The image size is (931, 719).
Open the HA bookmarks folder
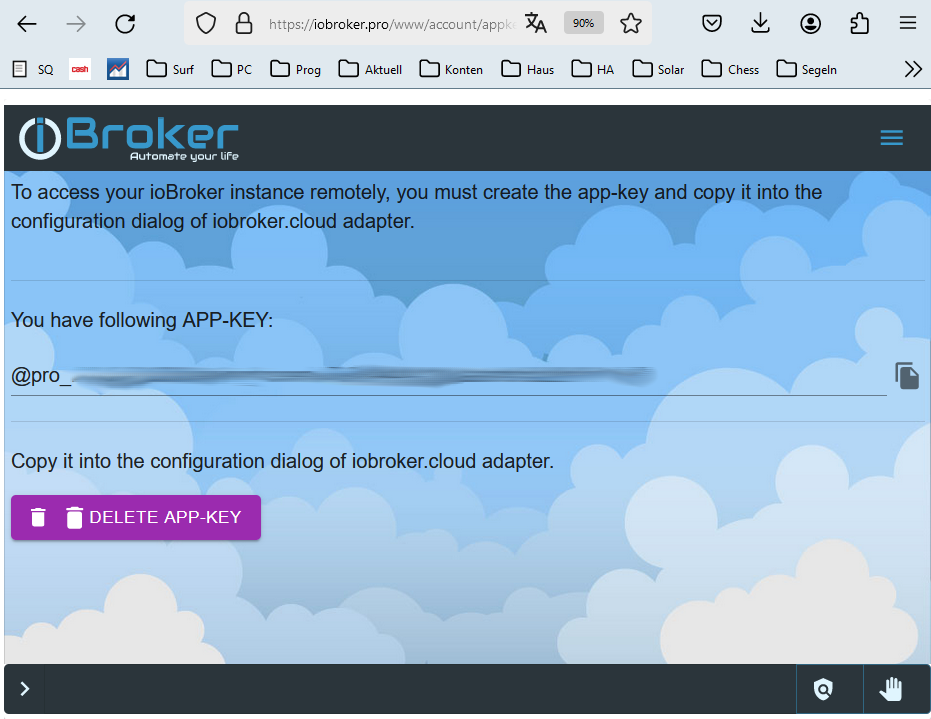click(x=593, y=69)
